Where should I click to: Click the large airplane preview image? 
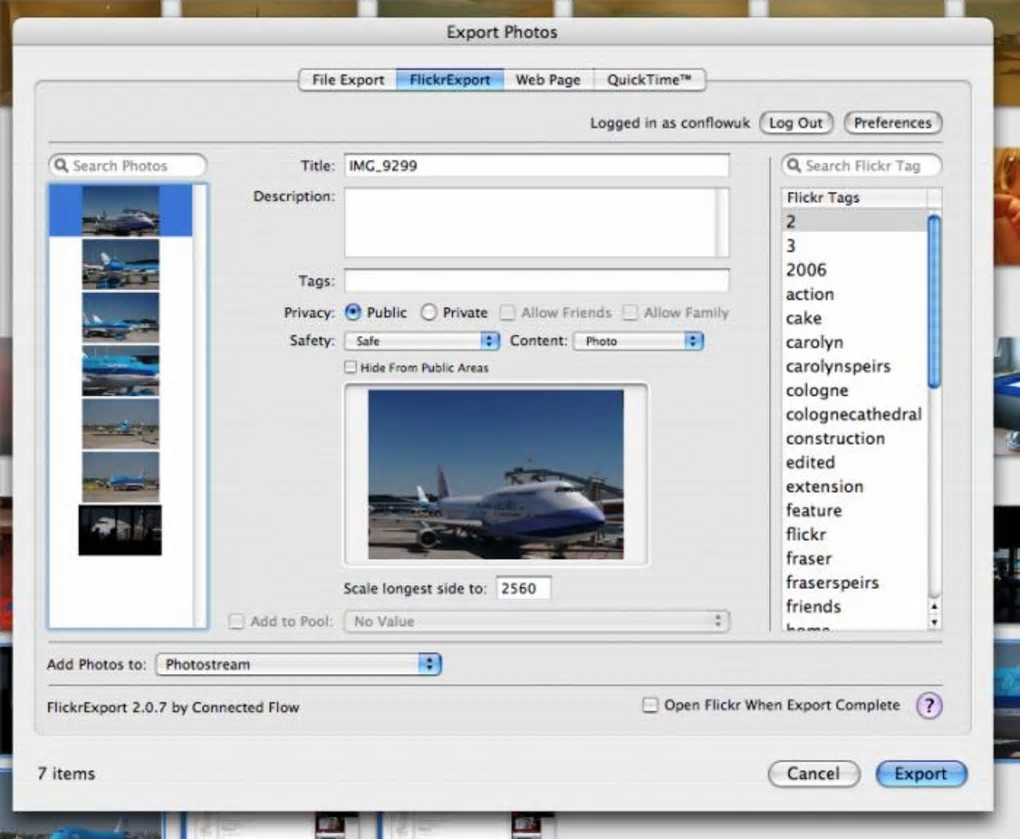pyautogui.click(x=495, y=474)
